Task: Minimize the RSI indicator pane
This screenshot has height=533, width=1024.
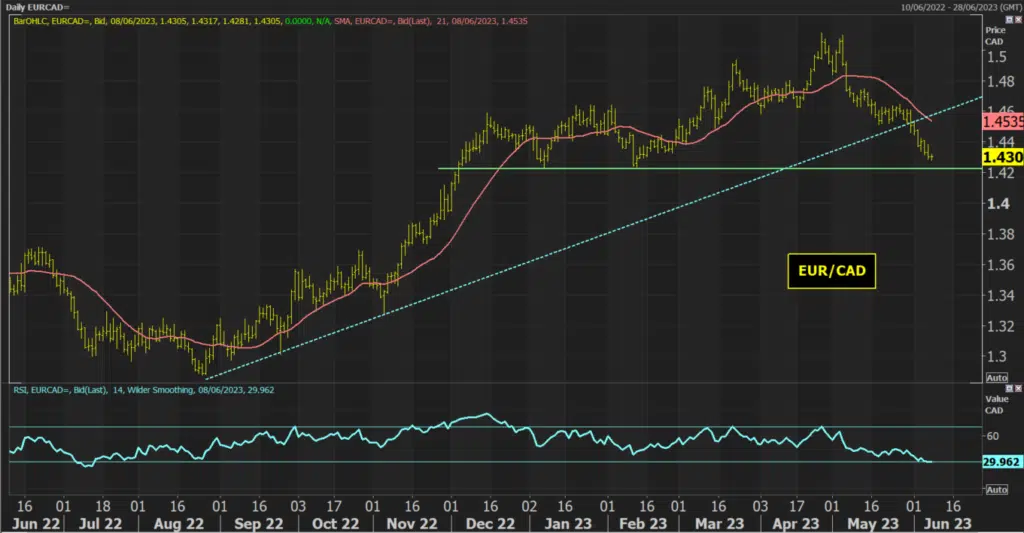Action: pyautogui.click(x=1010, y=389)
